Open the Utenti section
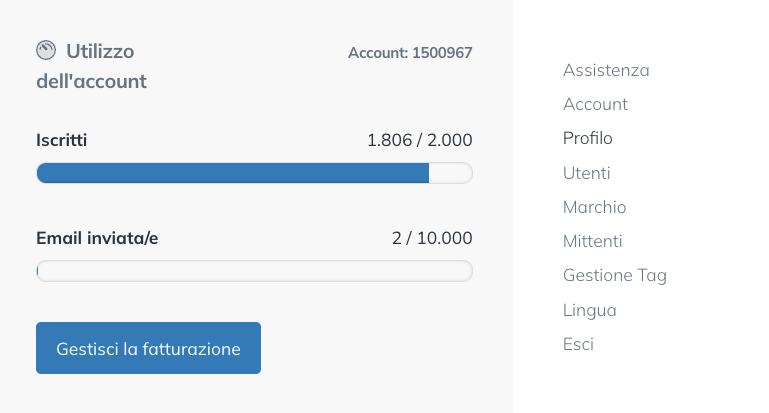Viewport: 769px width, 413px height. [x=586, y=173]
